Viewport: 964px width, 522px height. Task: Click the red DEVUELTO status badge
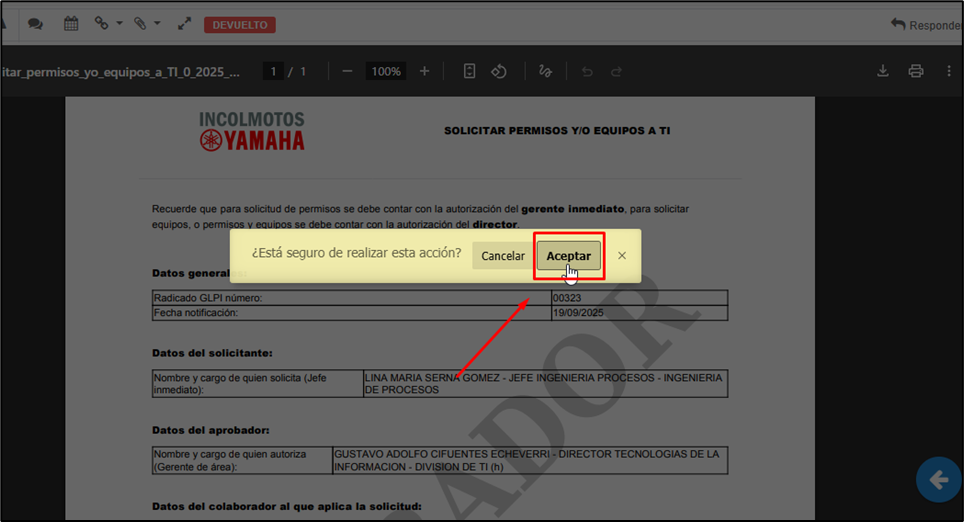click(x=240, y=25)
